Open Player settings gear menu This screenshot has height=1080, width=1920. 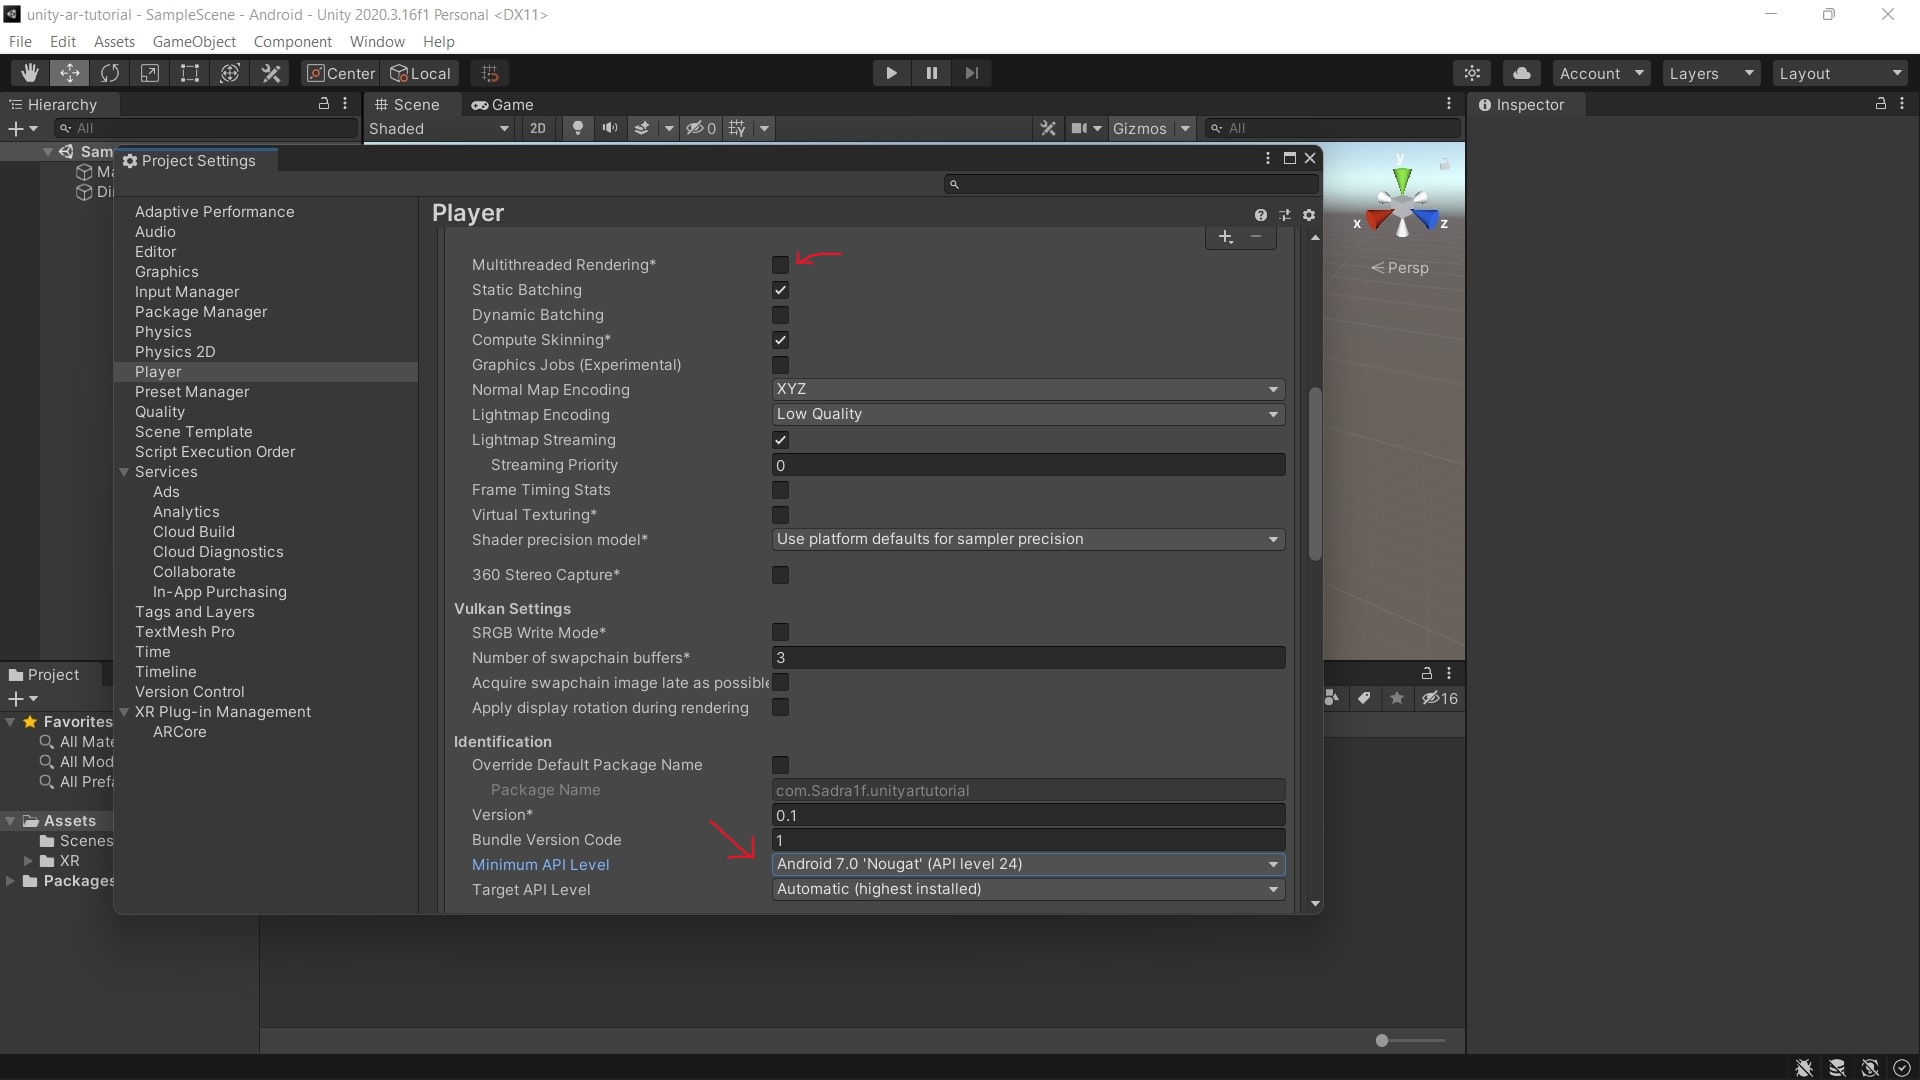(1309, 215)
